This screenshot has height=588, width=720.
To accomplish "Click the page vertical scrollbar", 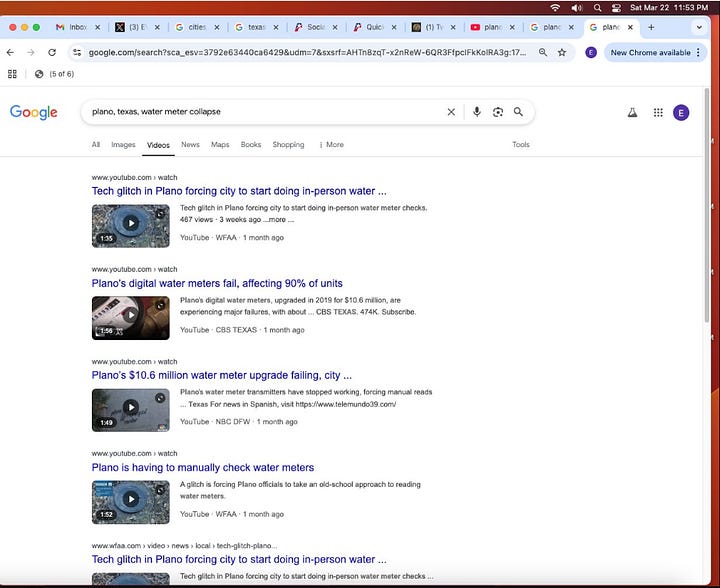I will (707, 206).
